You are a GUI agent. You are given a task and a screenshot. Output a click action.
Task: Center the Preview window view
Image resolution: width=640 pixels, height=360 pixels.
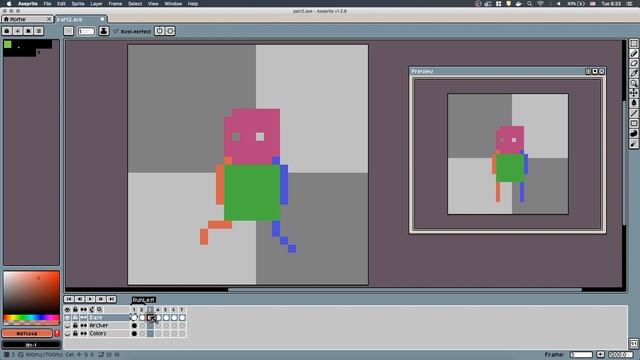[588, 71]
